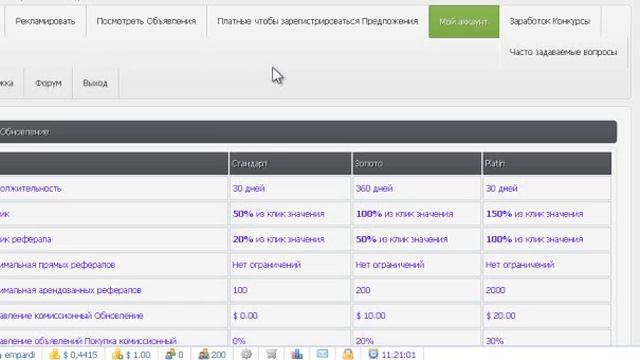
Task: Select the green Мой аккаунт tab
Action: click(464, 22)
